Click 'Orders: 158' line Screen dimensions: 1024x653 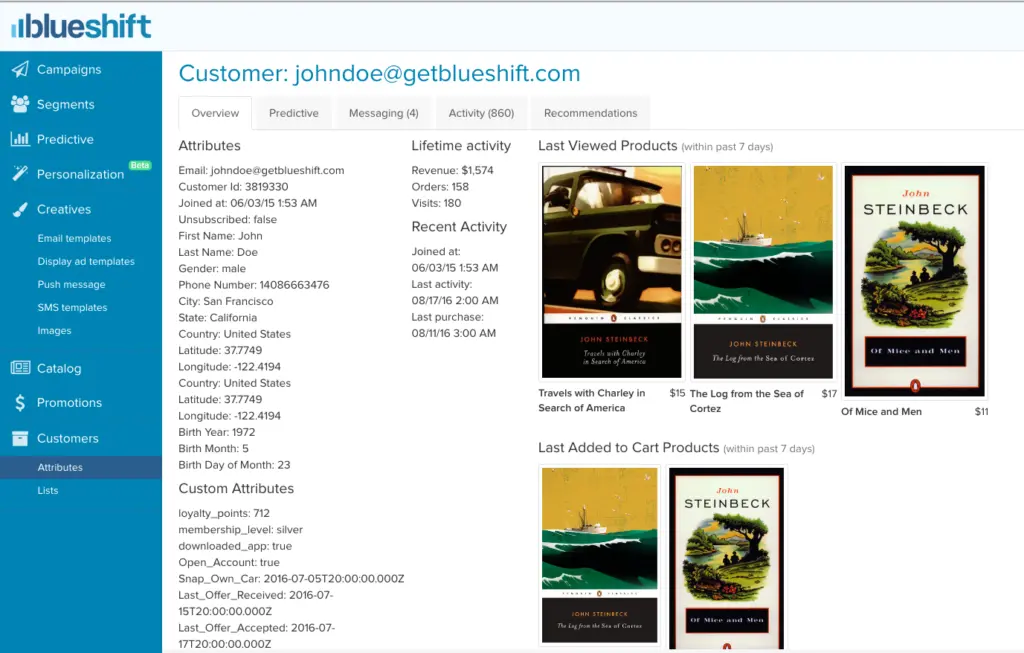coord(440,187)
